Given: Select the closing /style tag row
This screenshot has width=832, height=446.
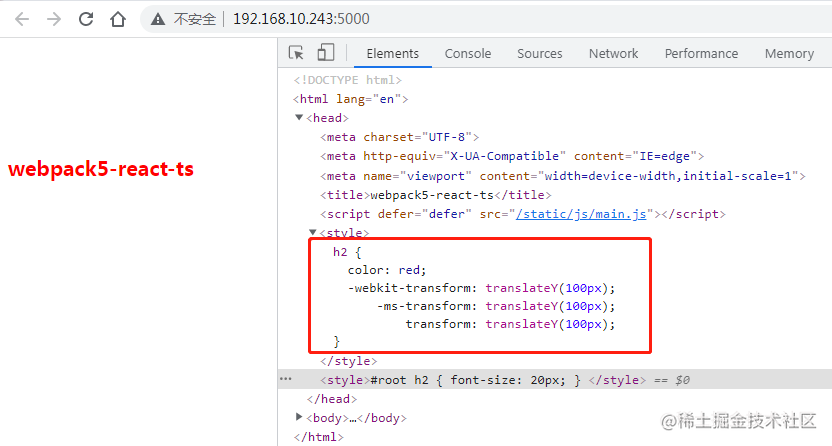Looking at the screenshot, I should (x=348, y=361).
